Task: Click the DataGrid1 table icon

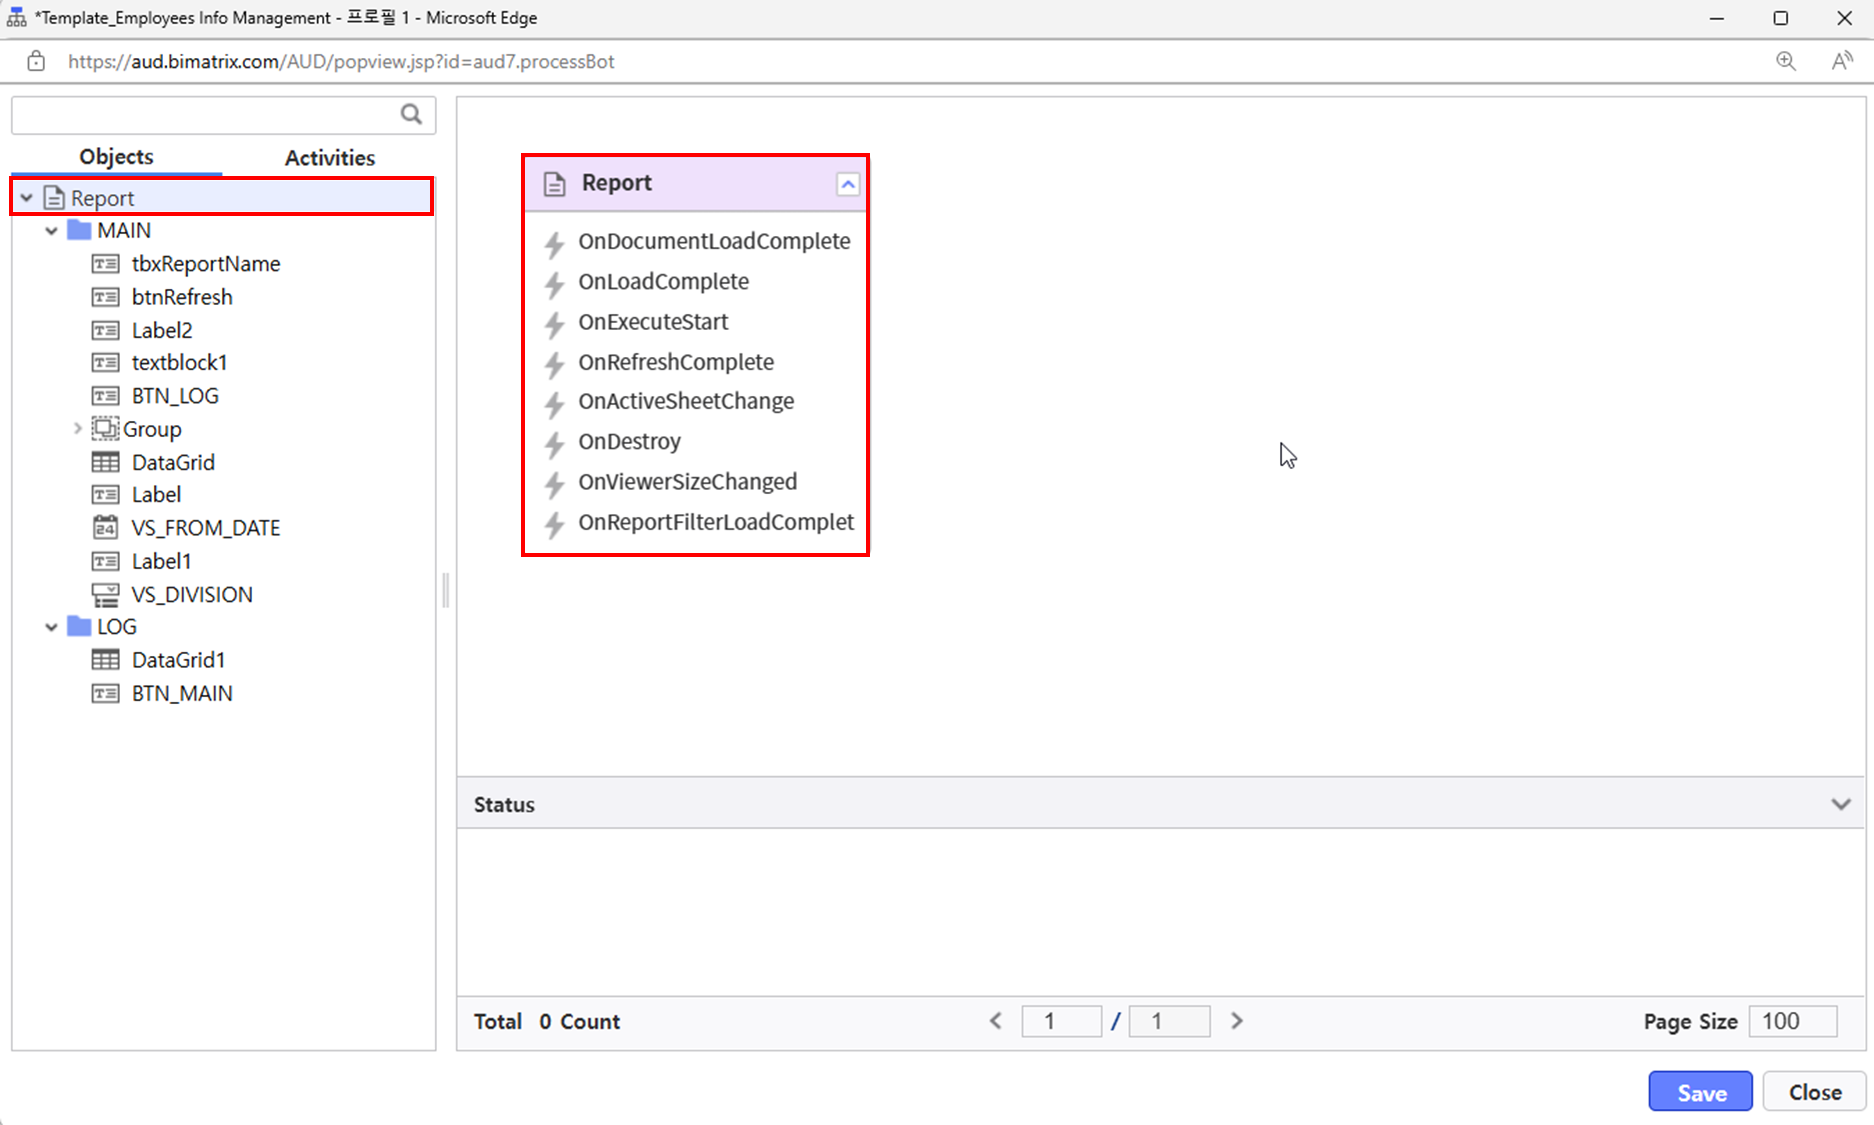Action: tap(105, 660)
